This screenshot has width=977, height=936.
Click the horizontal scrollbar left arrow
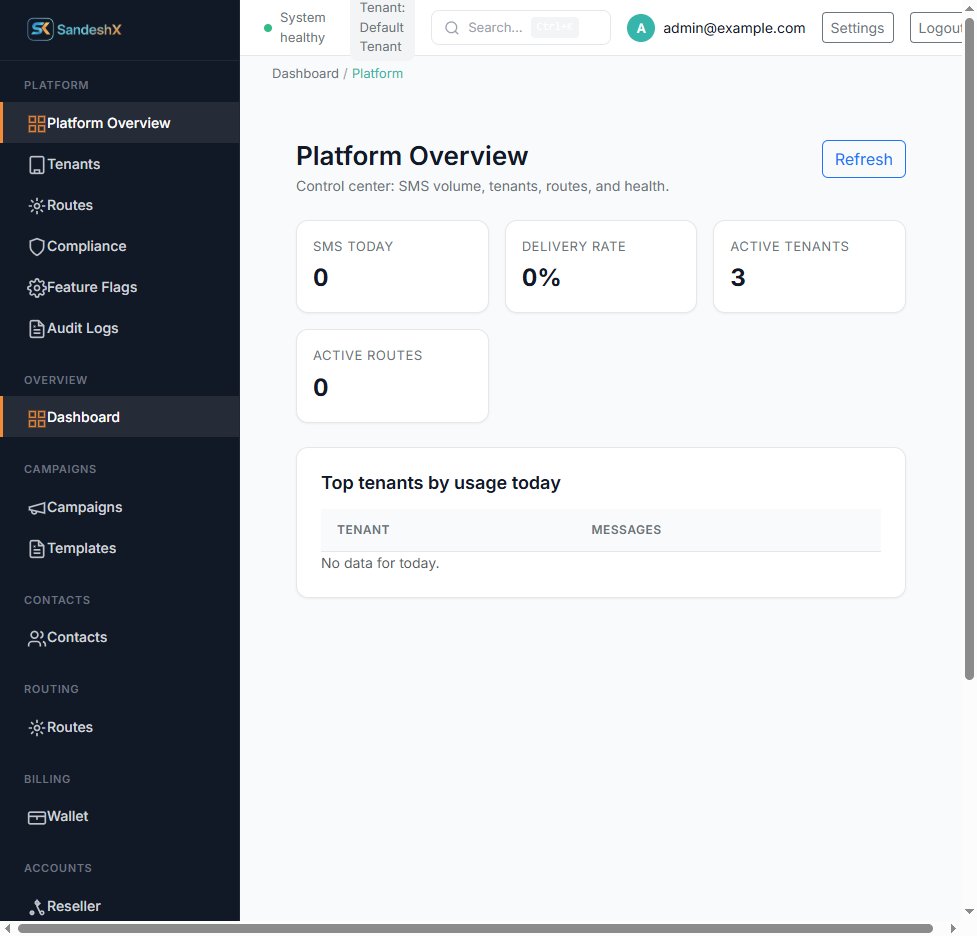7,929
